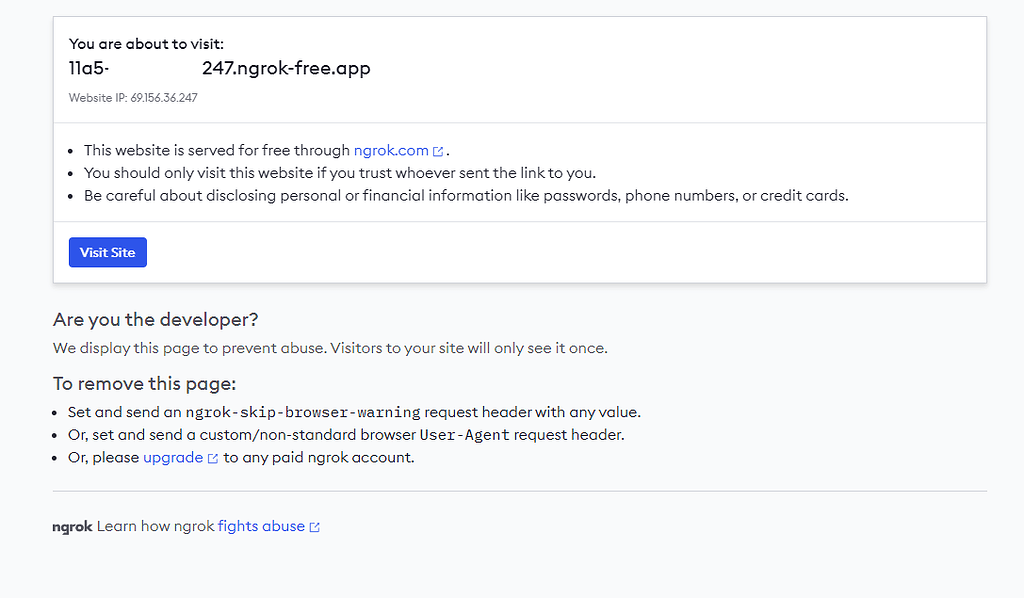Click the 'Learn how ngrok' footer text
Screen dimensions: 1024x598
point(156,526)
